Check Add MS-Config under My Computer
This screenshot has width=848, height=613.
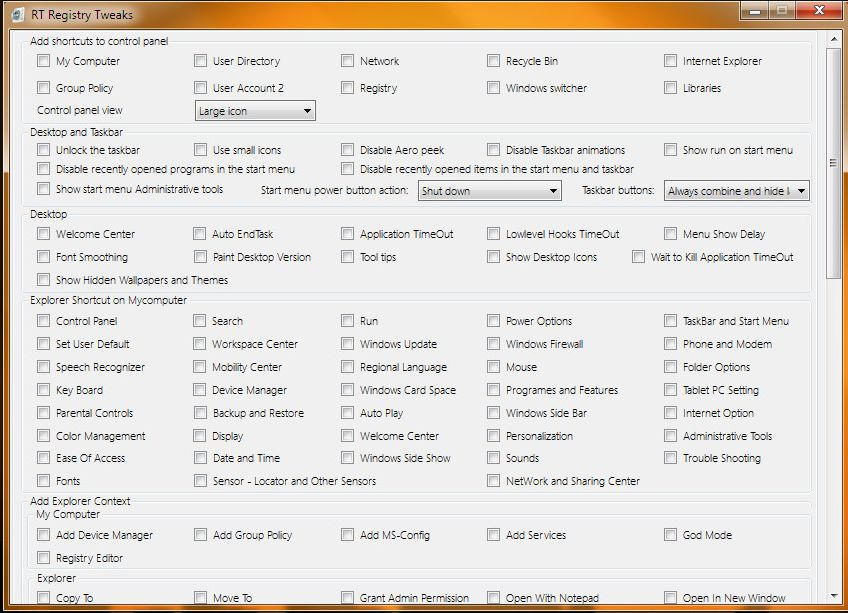click(347, 535)
